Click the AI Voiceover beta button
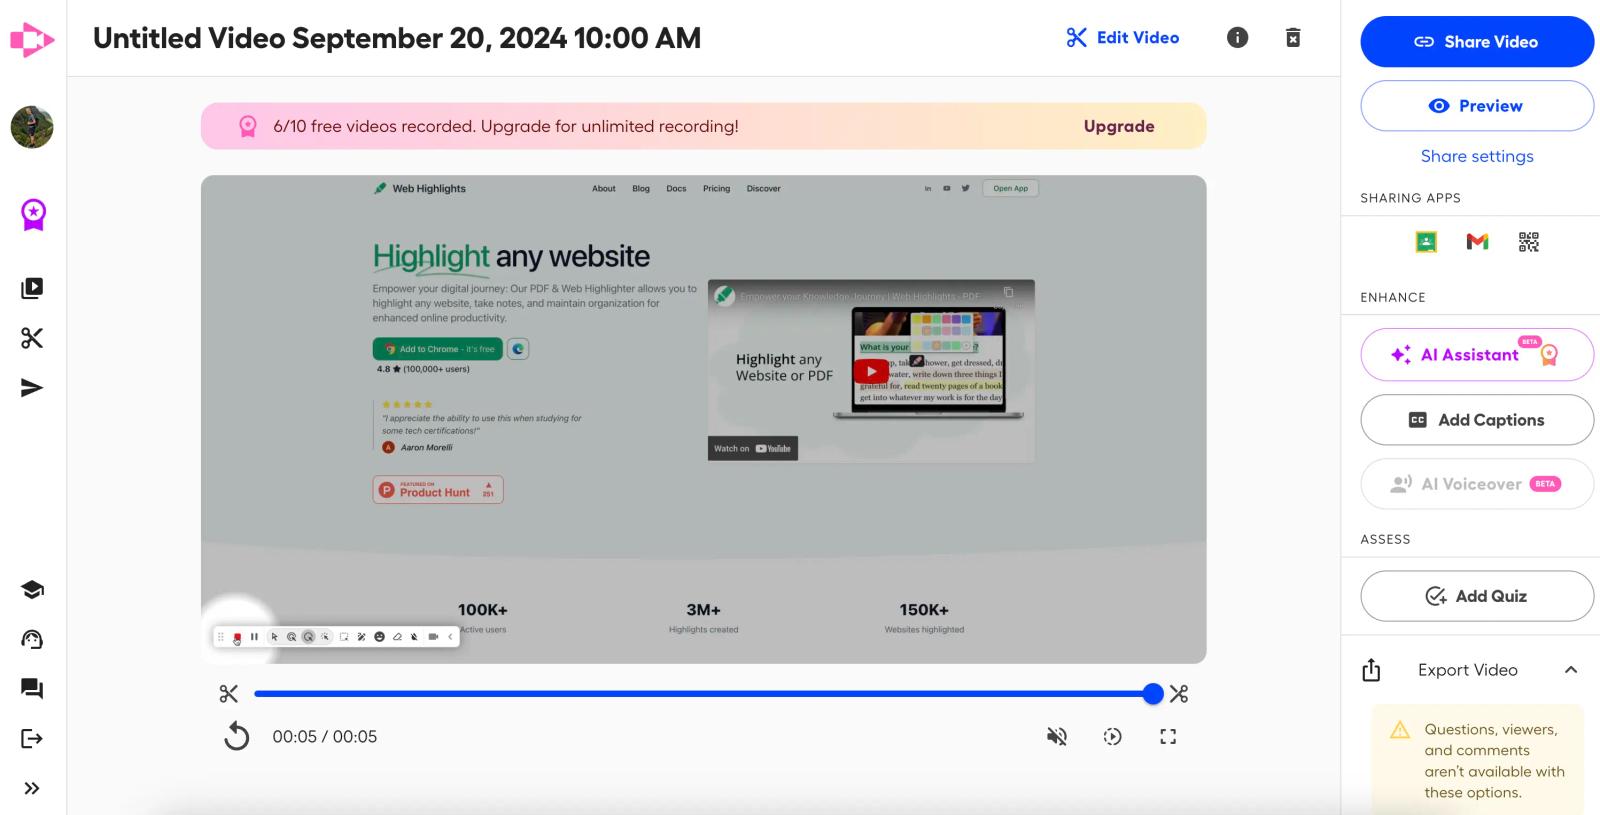Viewport: 1600px width, 815px height. pos(1477,484)
